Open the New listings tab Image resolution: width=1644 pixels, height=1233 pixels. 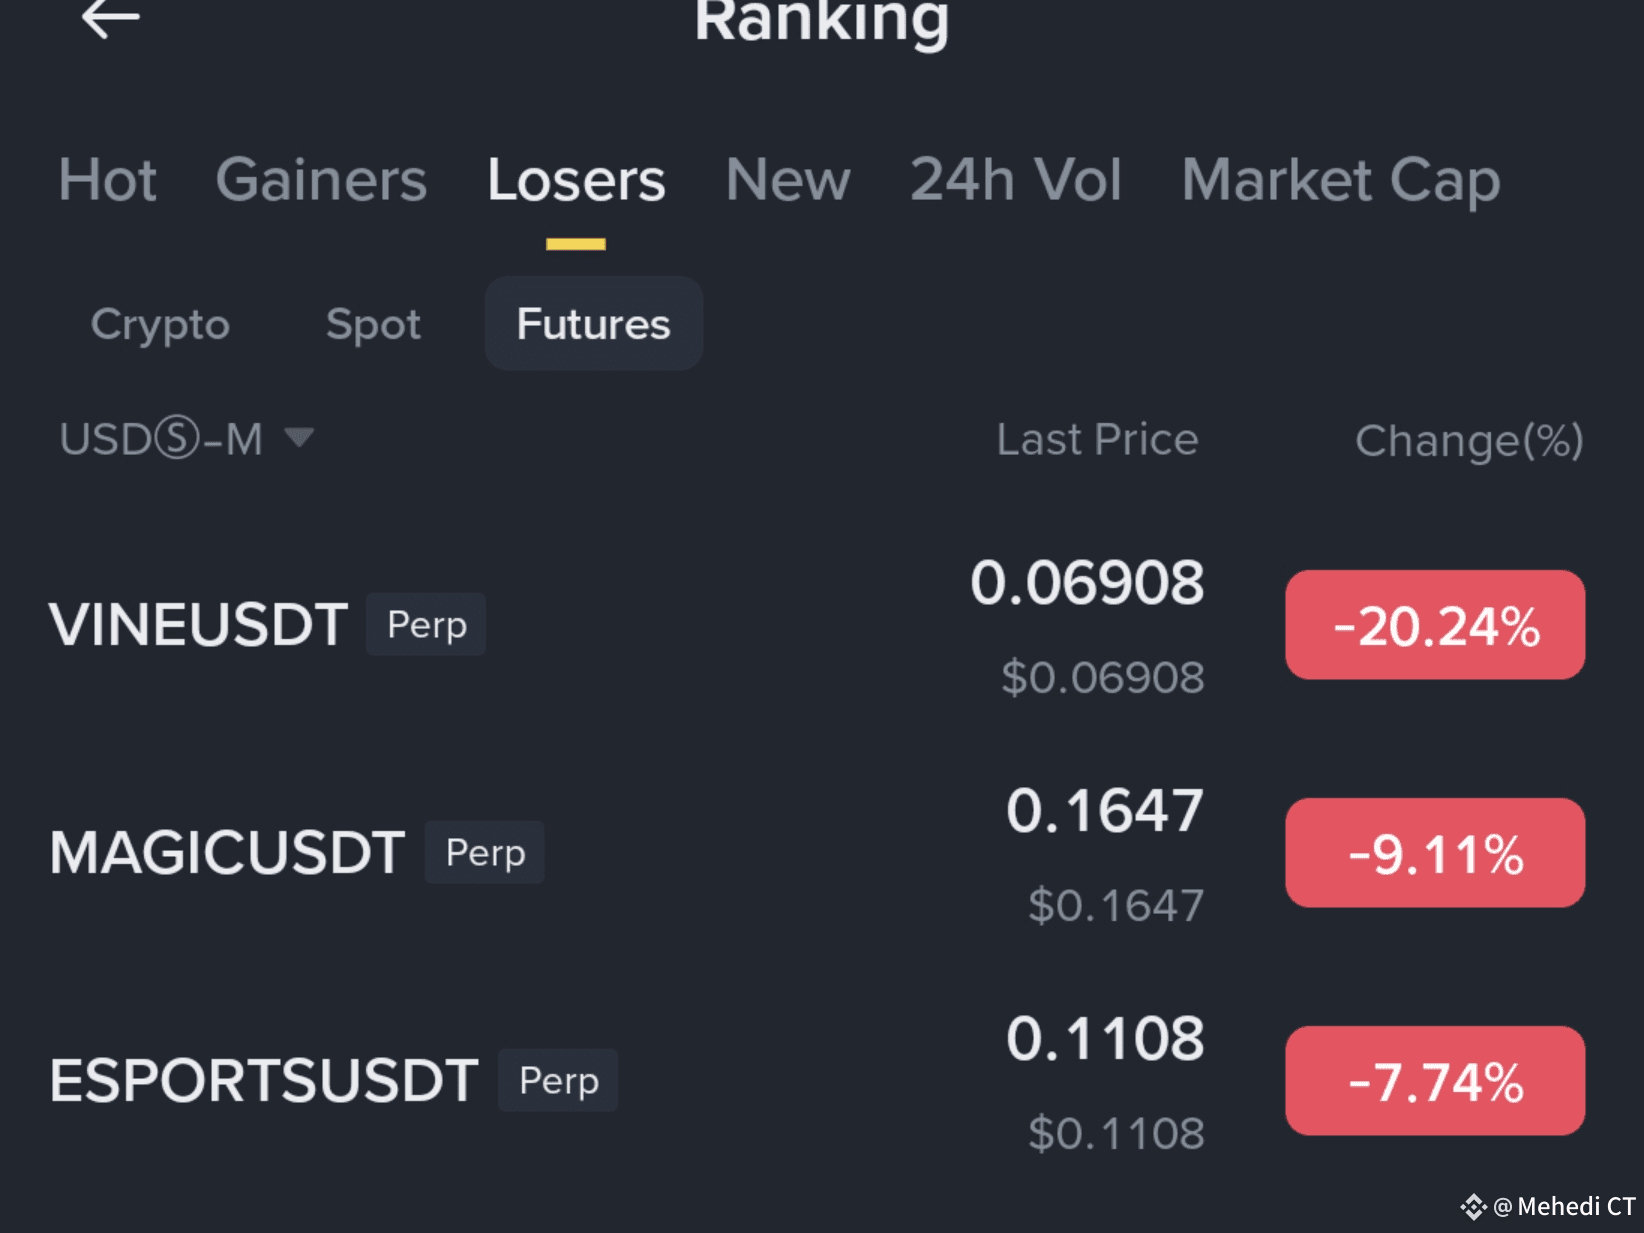click(788, 180)
